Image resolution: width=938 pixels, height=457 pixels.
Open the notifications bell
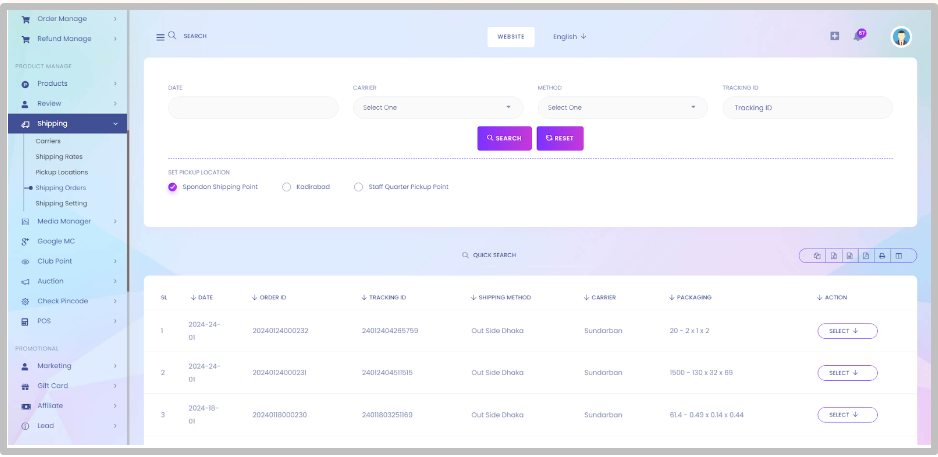point(858,36)
